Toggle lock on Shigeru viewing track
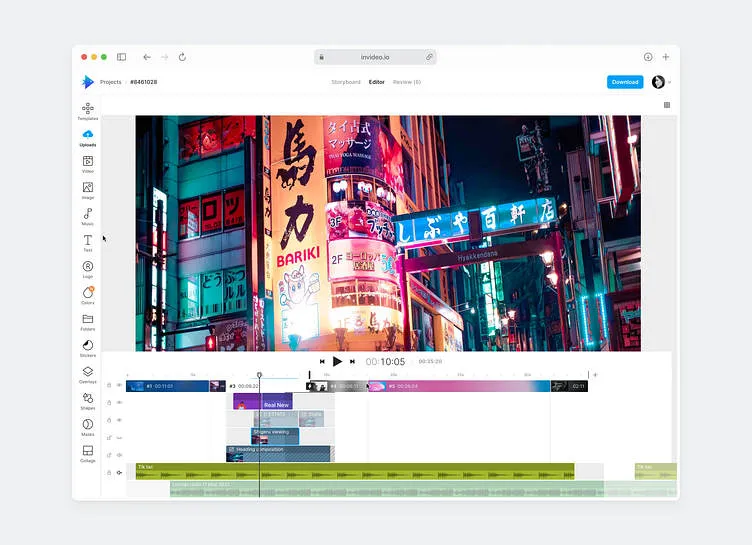The image size is (752, 545). (x=109, y=438)
